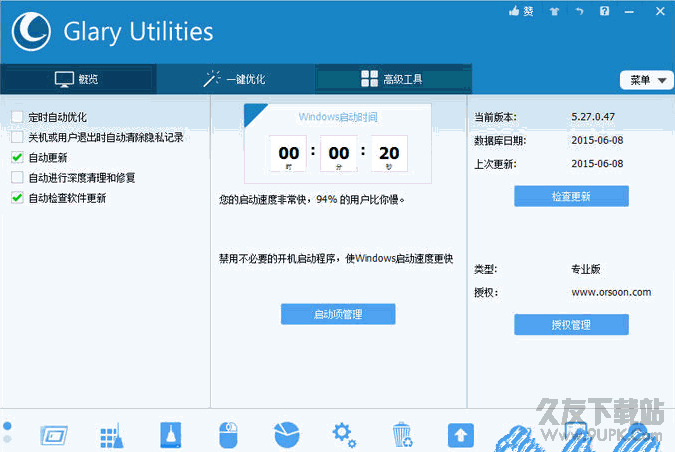Click the Glary Utilities title text

coord(138,32)
